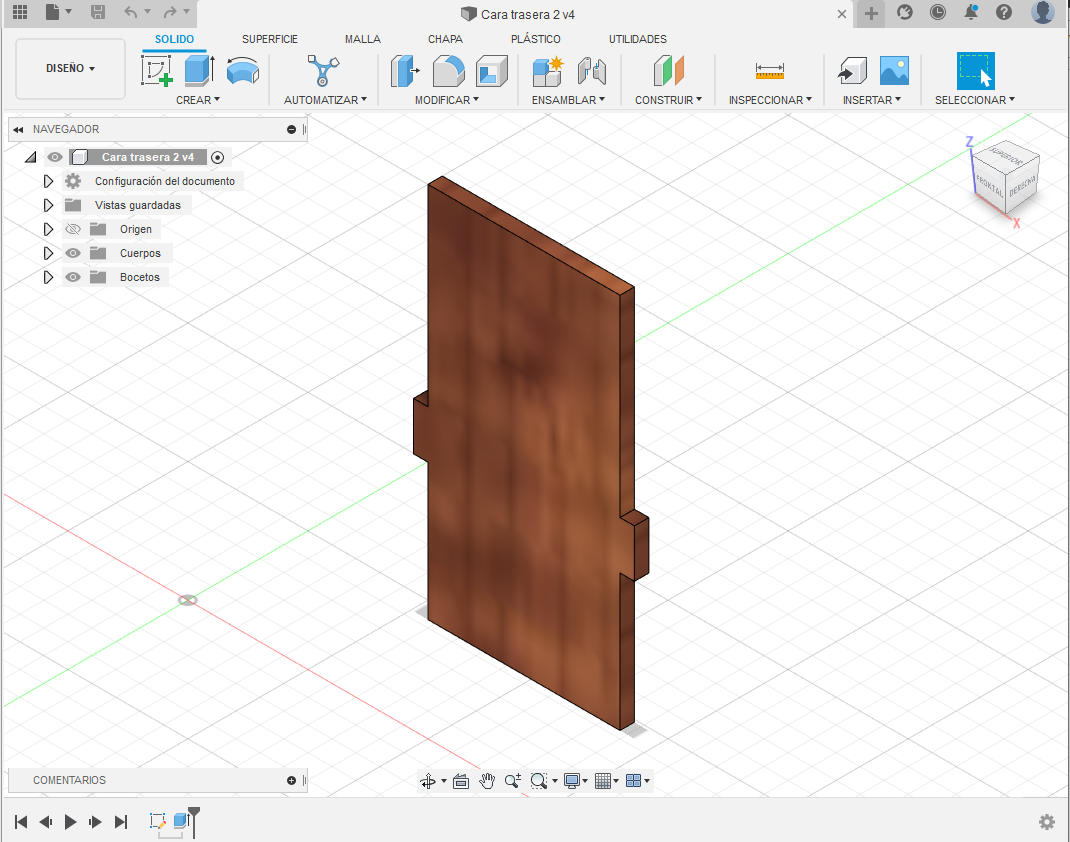The image size is (1070, 842).
Task: Open the Insert Canvas image icon
Action: click(894, 71)
